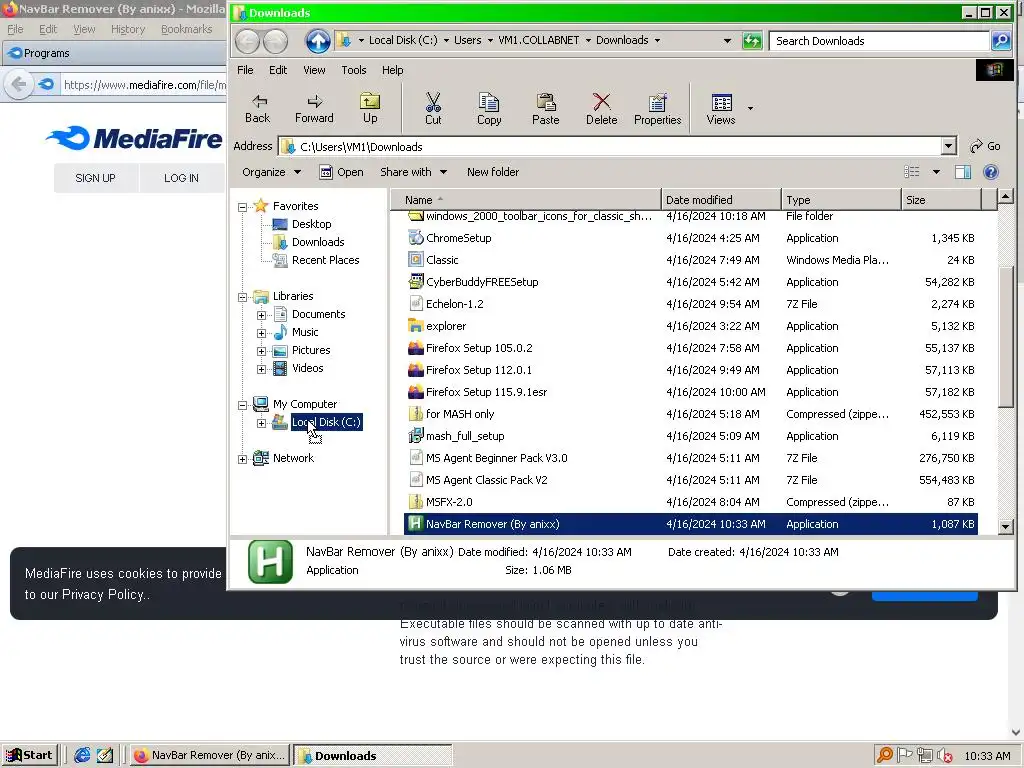
Task: Click the Paste clipboard icon
Action: pos(545,108)
